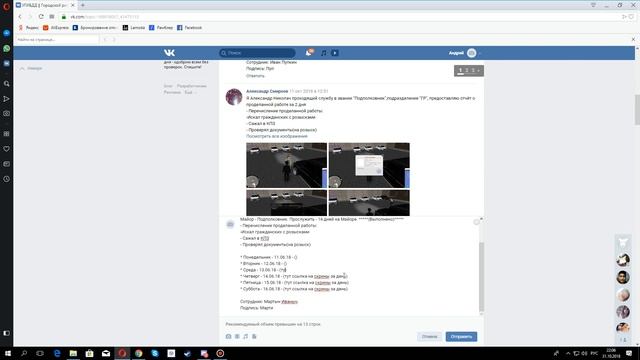
Task: Select the УГИБДД browser tab
Action: (45, 5)
